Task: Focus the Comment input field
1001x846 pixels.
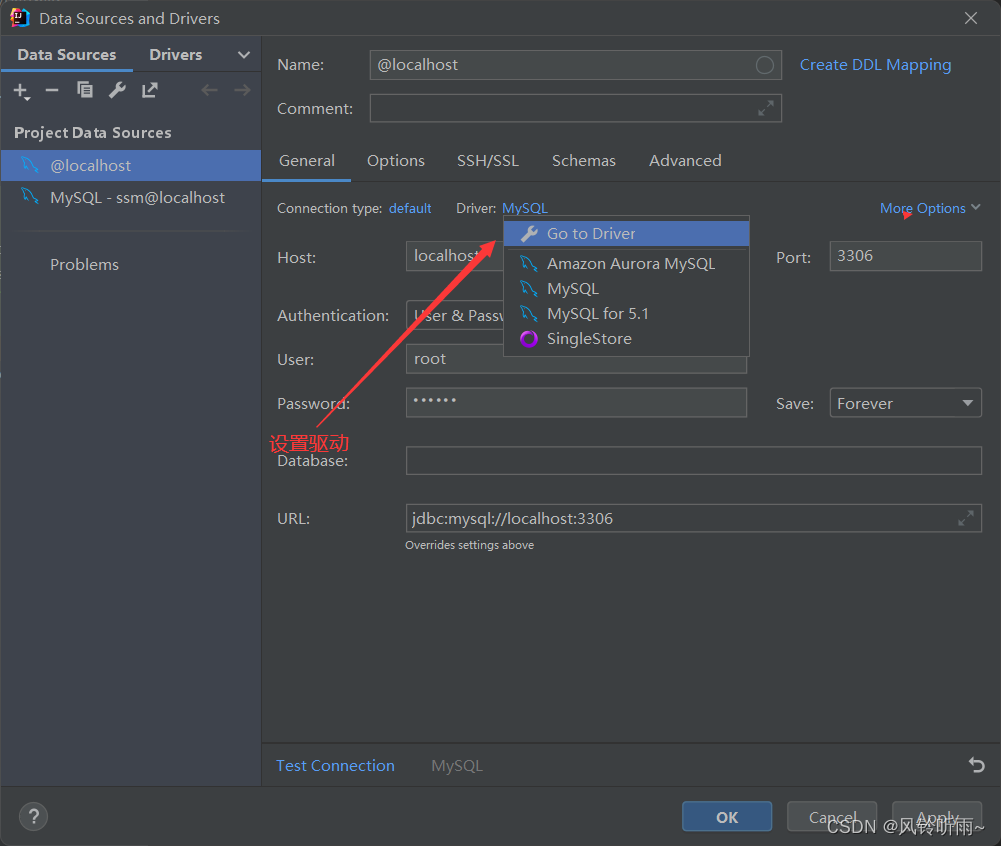Action: (x=575, y=108)
